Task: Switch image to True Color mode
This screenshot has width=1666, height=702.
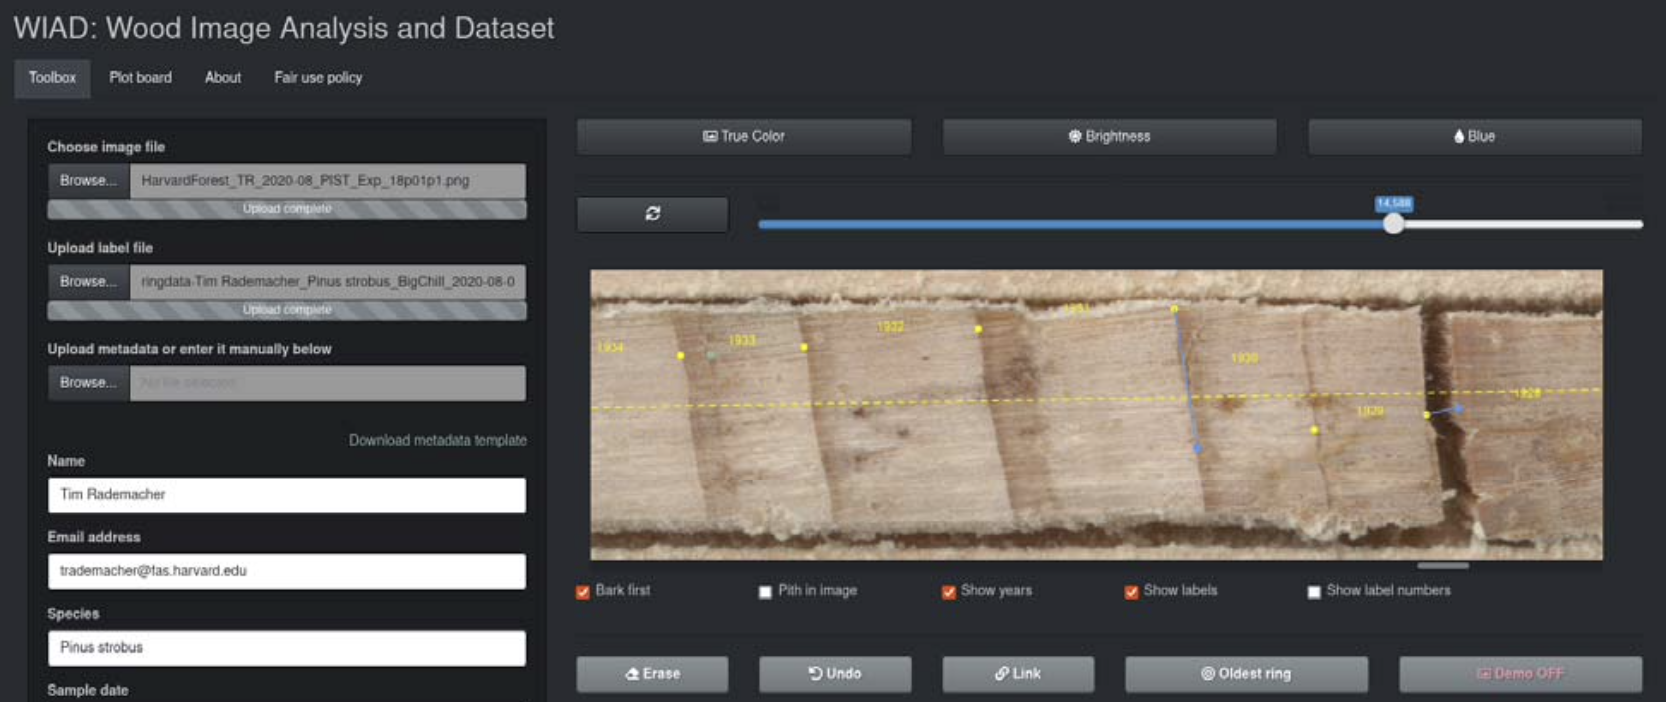Action: [743, 137]
